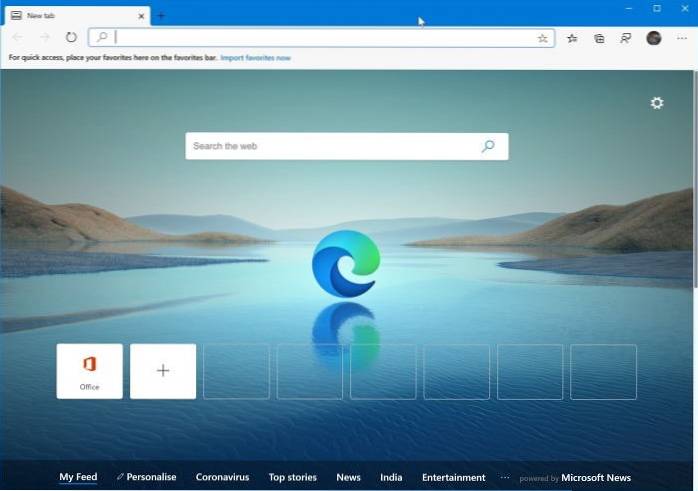
Task: Add page to favorites with star icon
Action: coord(542,38)
